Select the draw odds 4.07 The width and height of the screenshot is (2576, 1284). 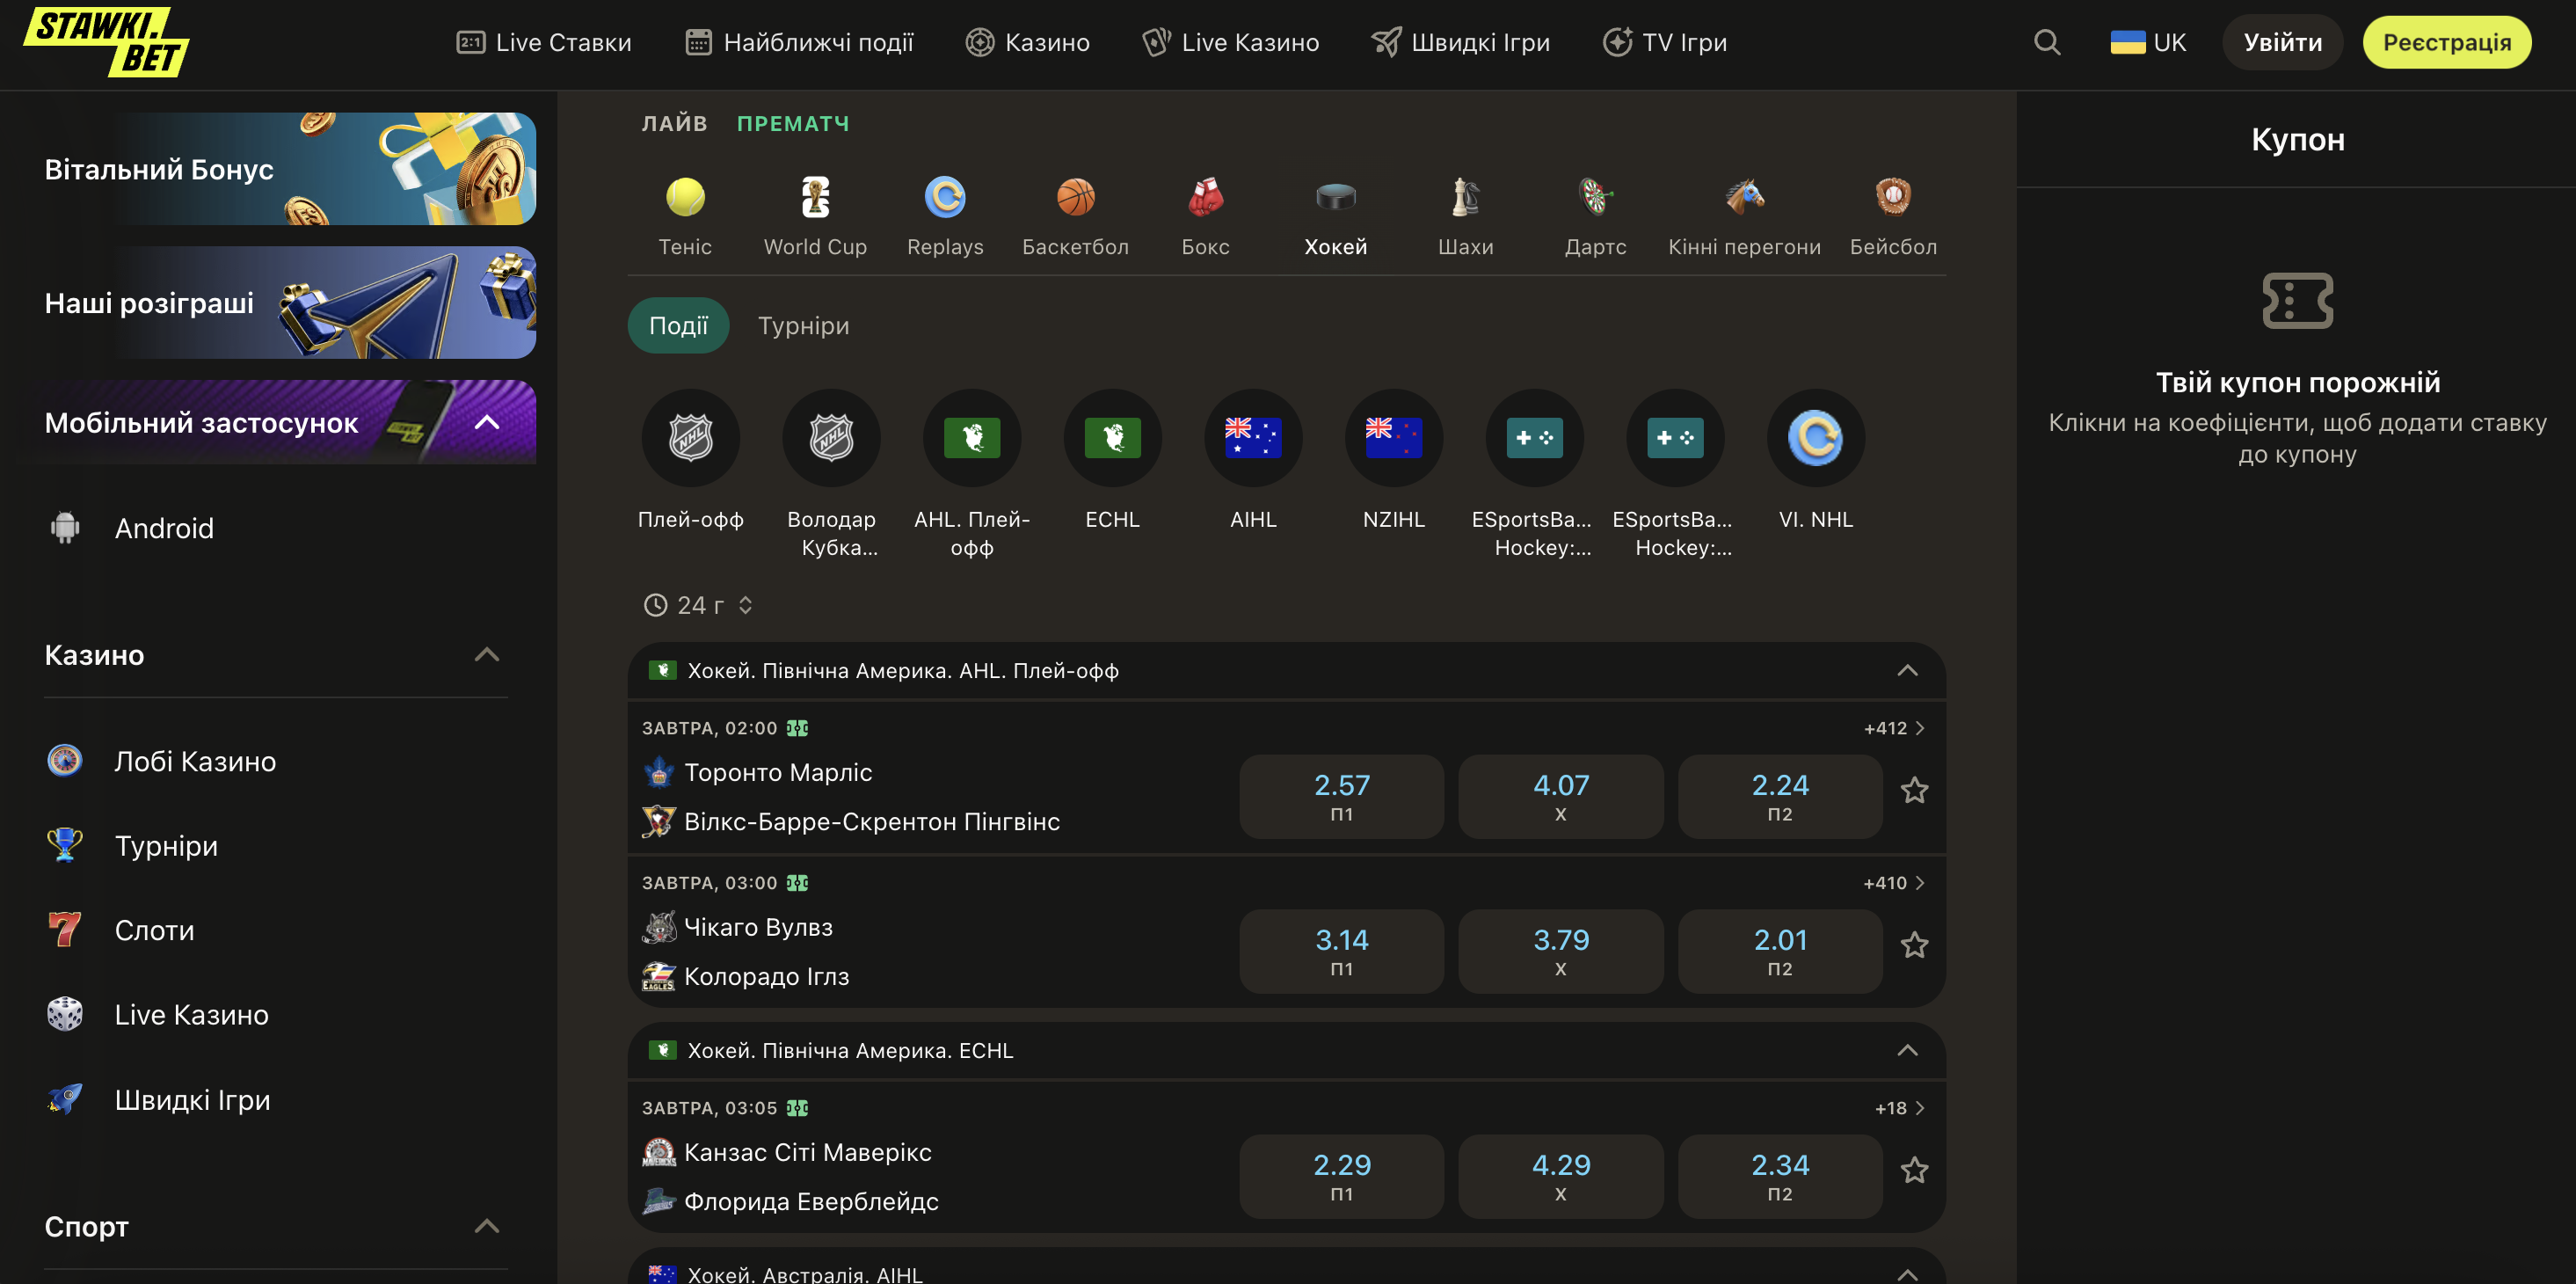pos(1560,796)
